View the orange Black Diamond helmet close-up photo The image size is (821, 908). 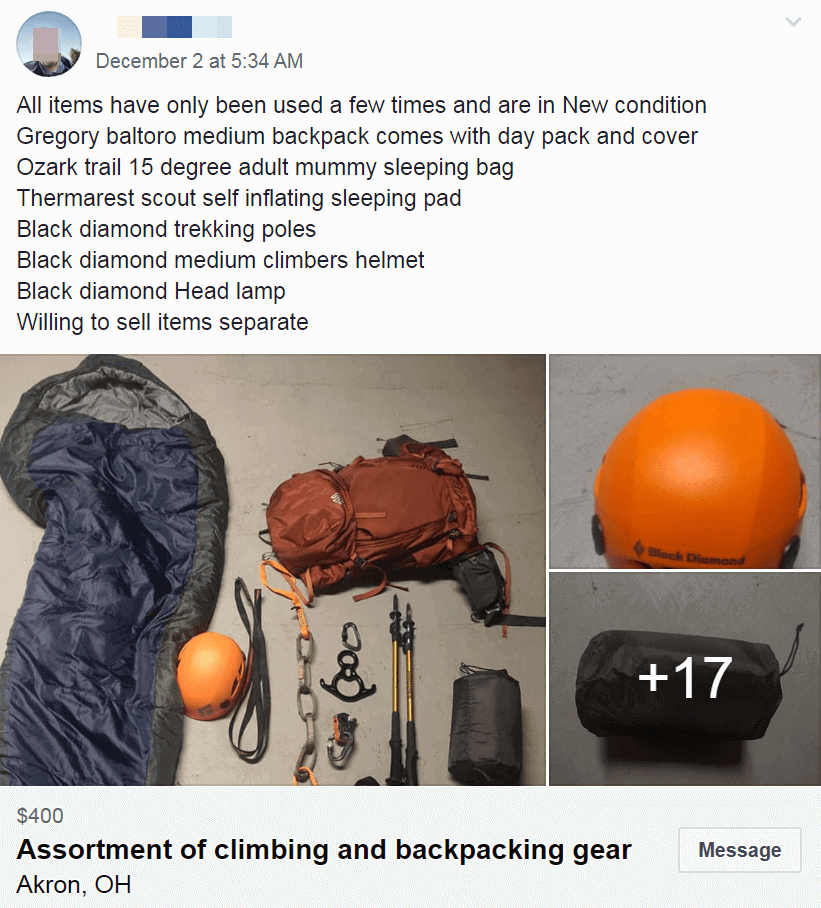point(685,462)
